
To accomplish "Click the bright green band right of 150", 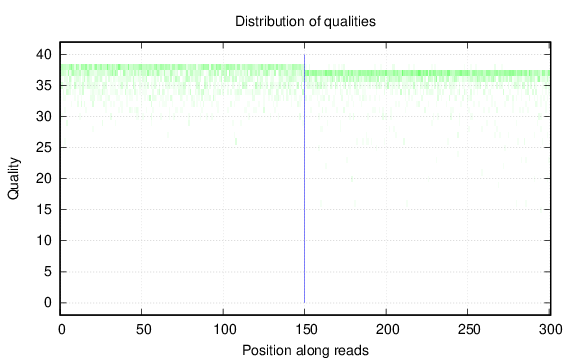I will (427, 73).
